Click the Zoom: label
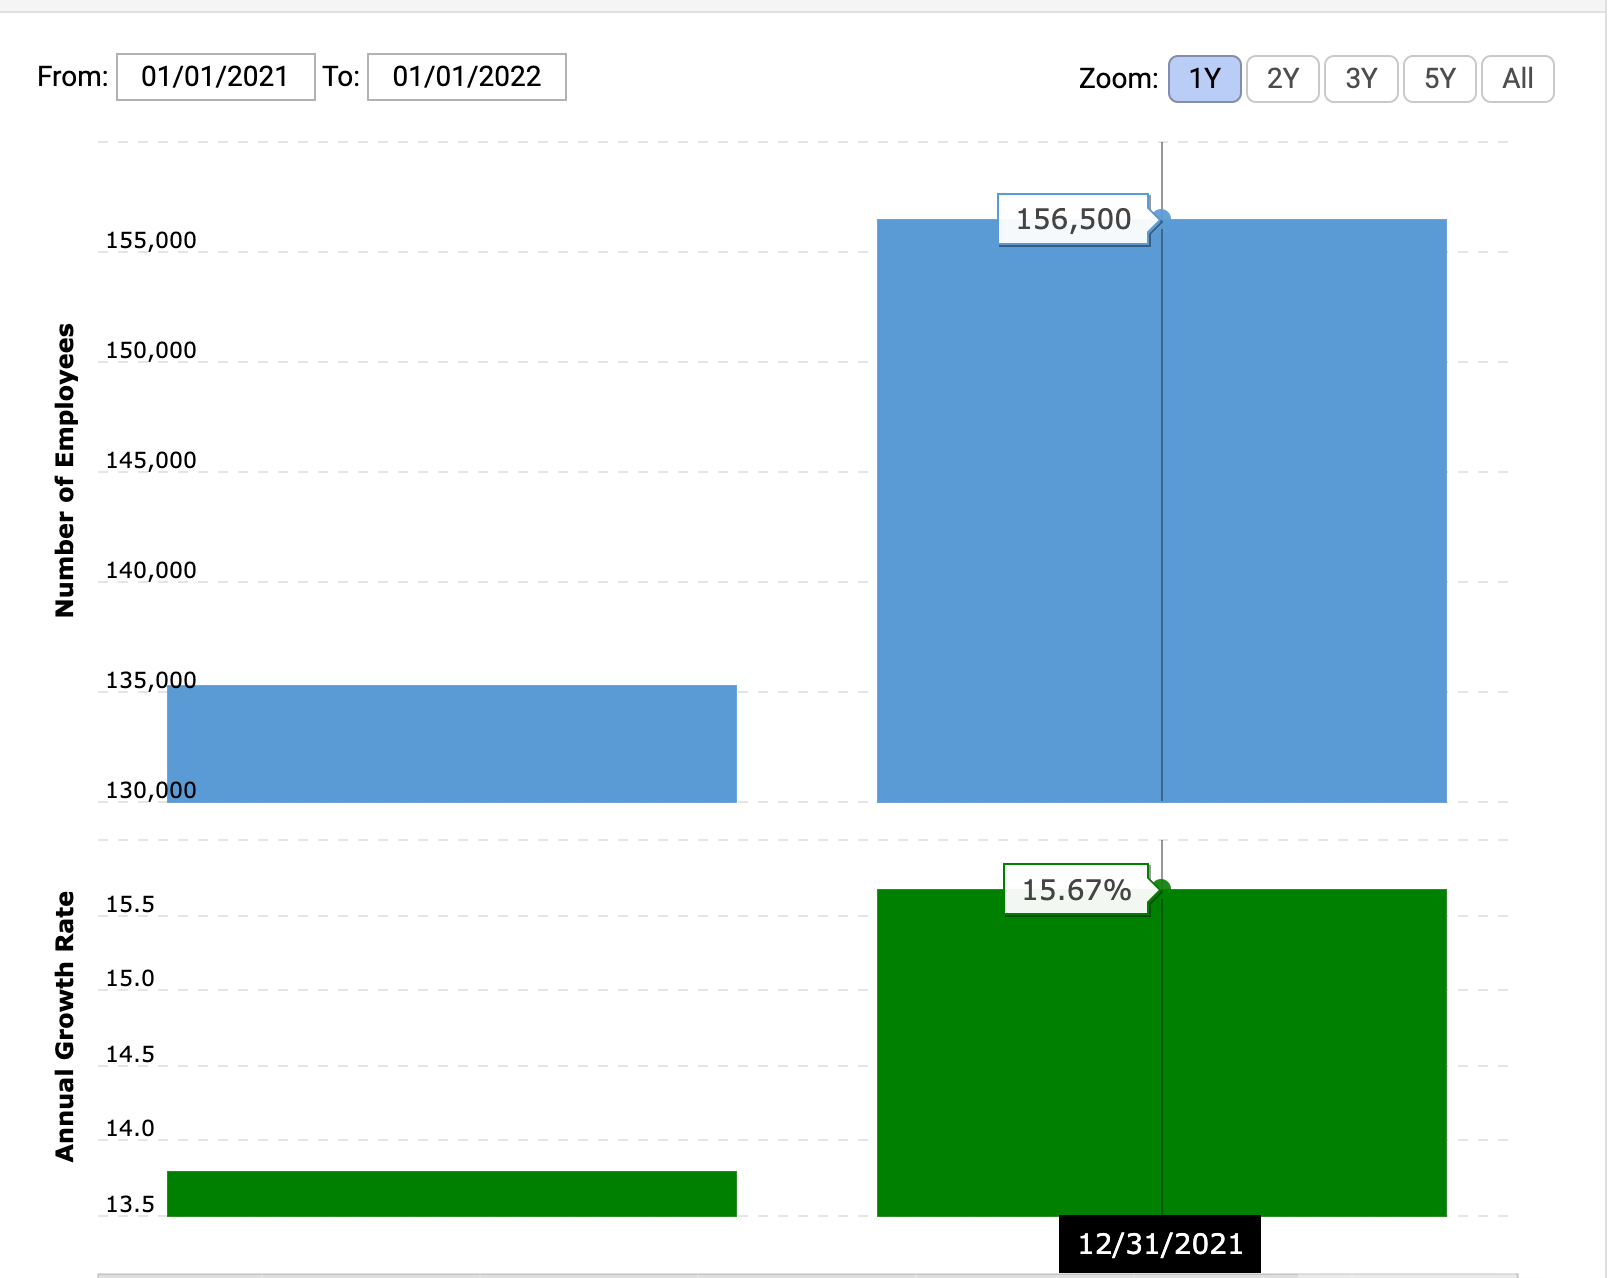1616x1278 pixels. click(1118, 79)
